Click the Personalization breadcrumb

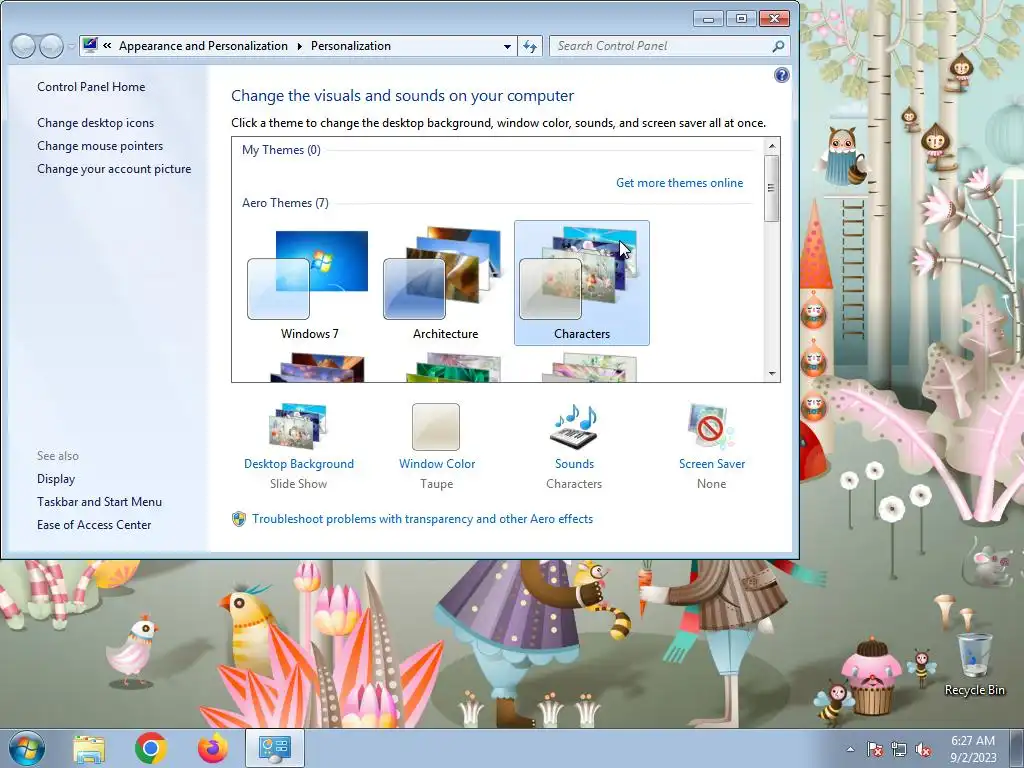(x=351, y=46)
